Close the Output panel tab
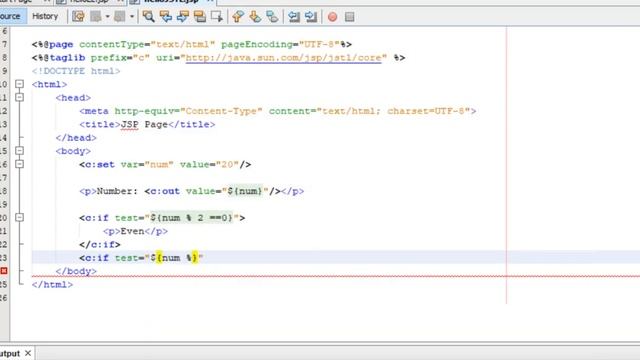Image resolution: width=640 pixels, height=360 pixels. pos(28,353)
